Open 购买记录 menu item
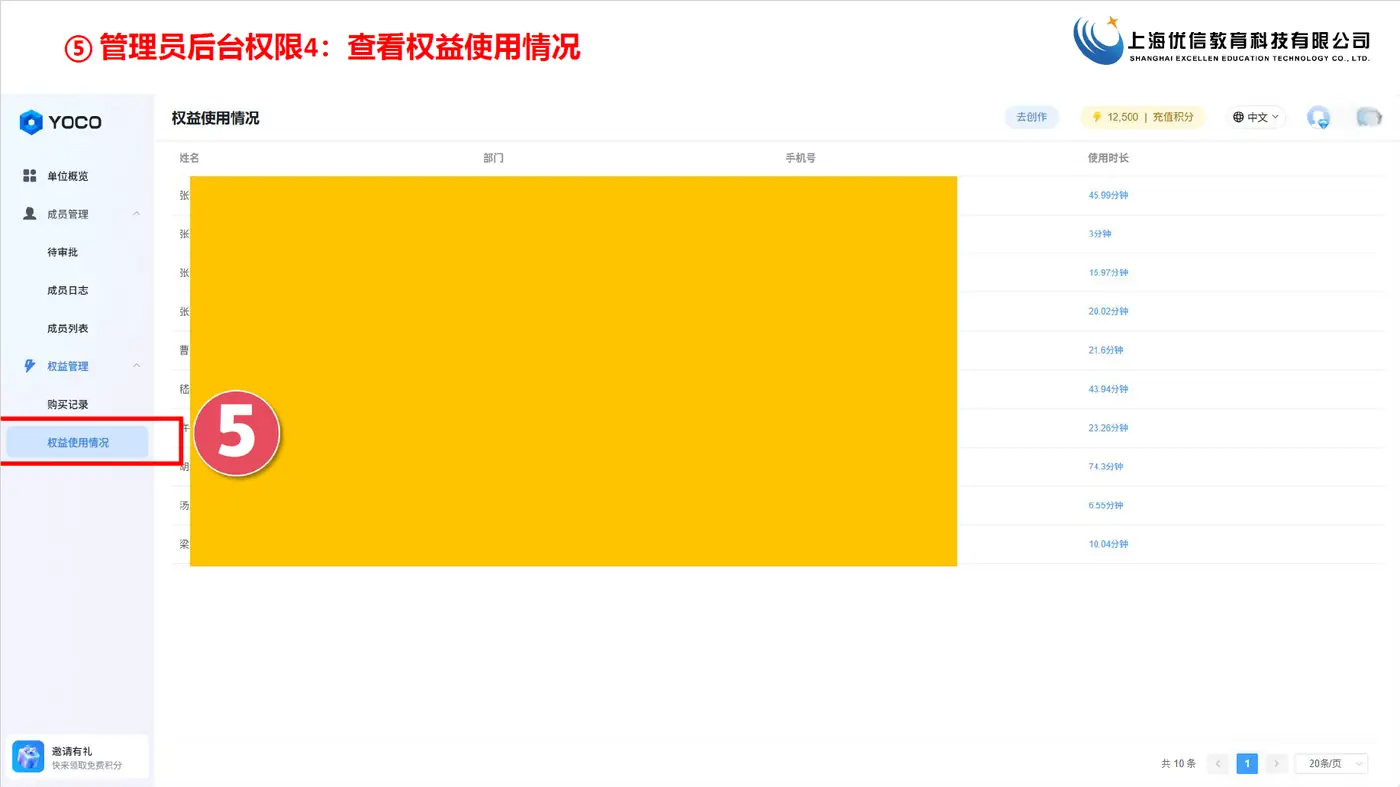The height and width of the screenshot is (787, 1400). click(x=68, y=404)
